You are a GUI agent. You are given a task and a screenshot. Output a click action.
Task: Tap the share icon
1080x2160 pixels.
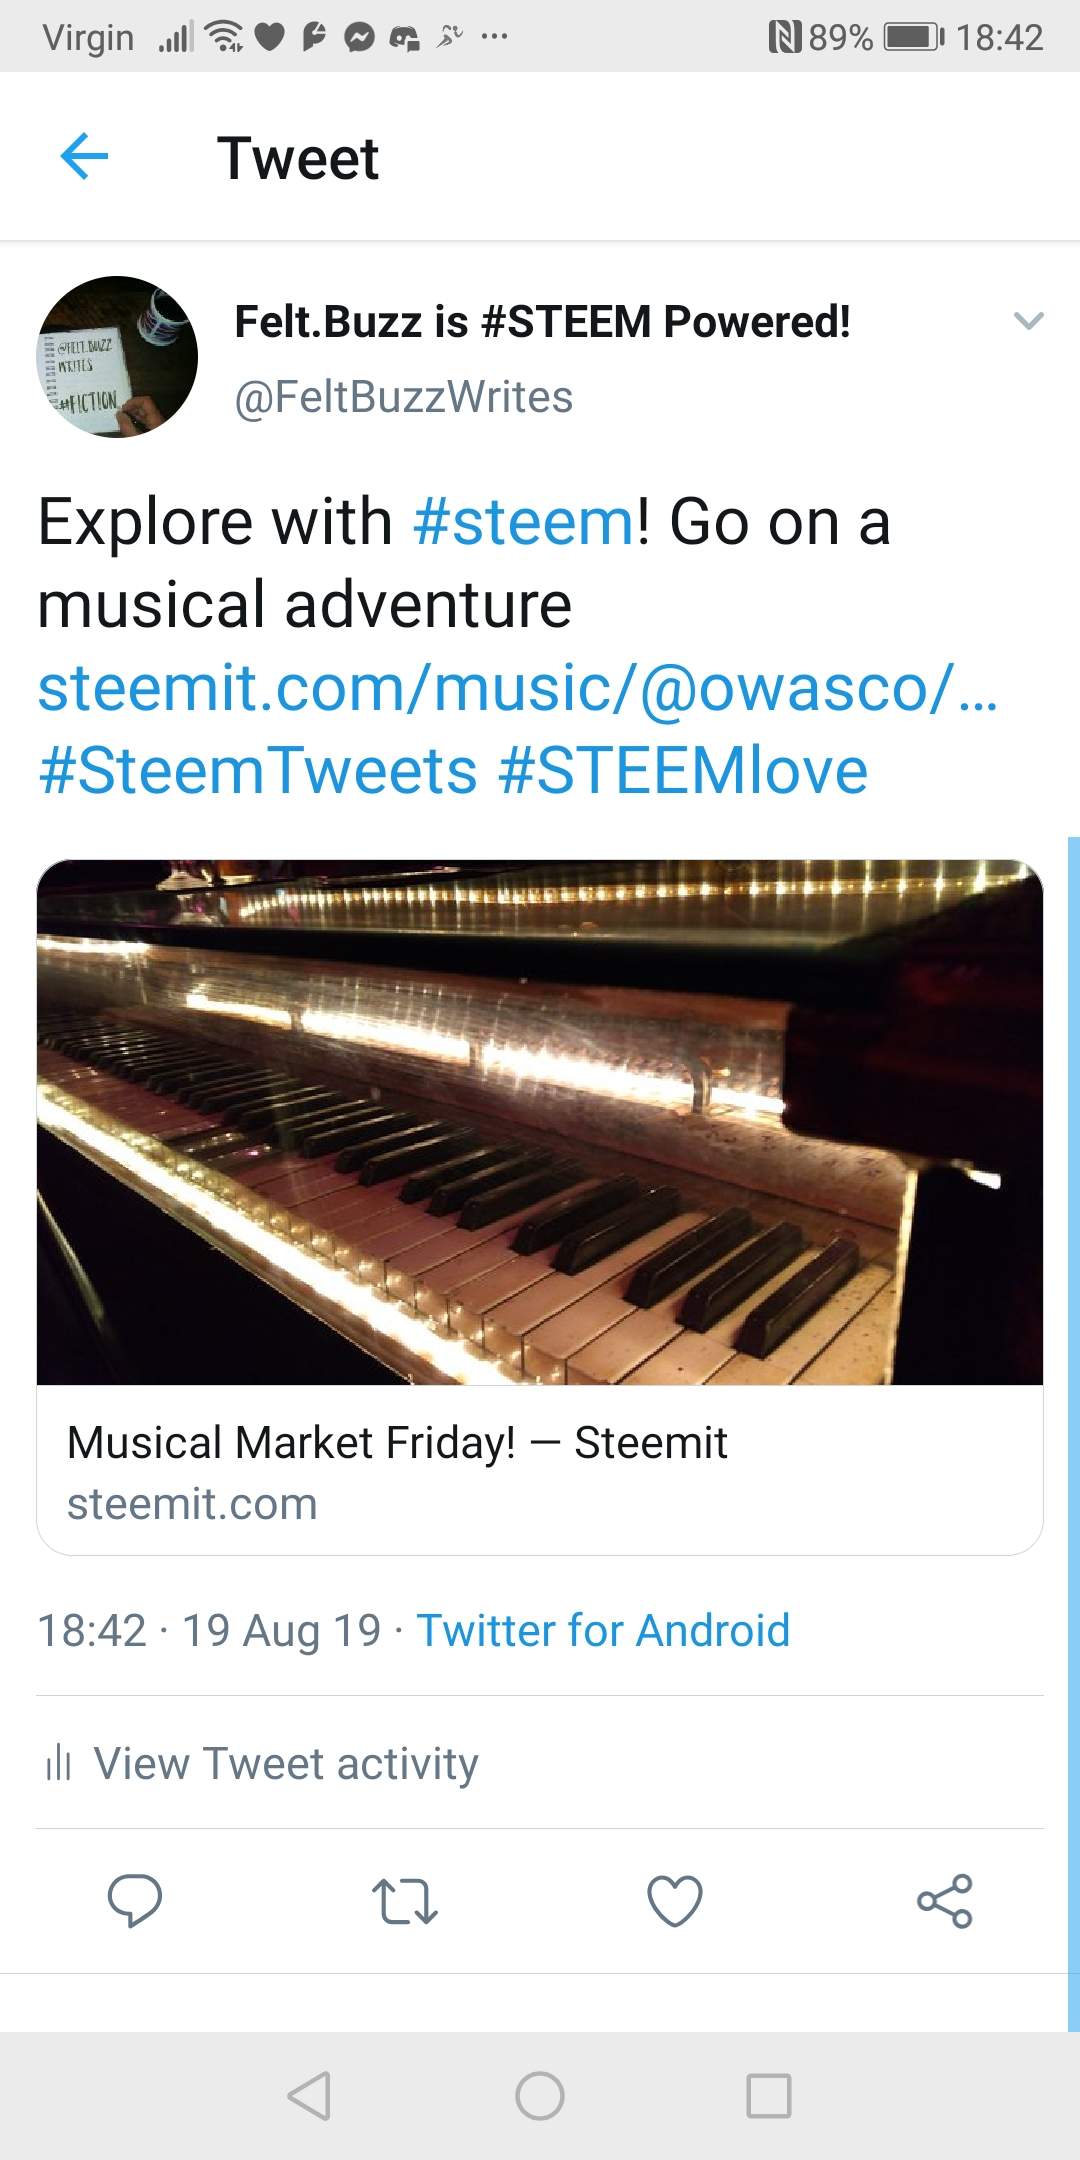945,1900
